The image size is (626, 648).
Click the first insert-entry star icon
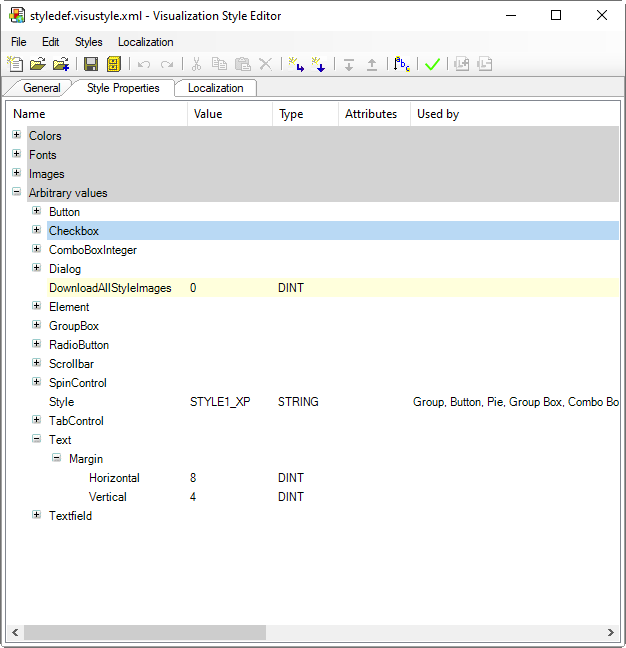coord(297,64)
